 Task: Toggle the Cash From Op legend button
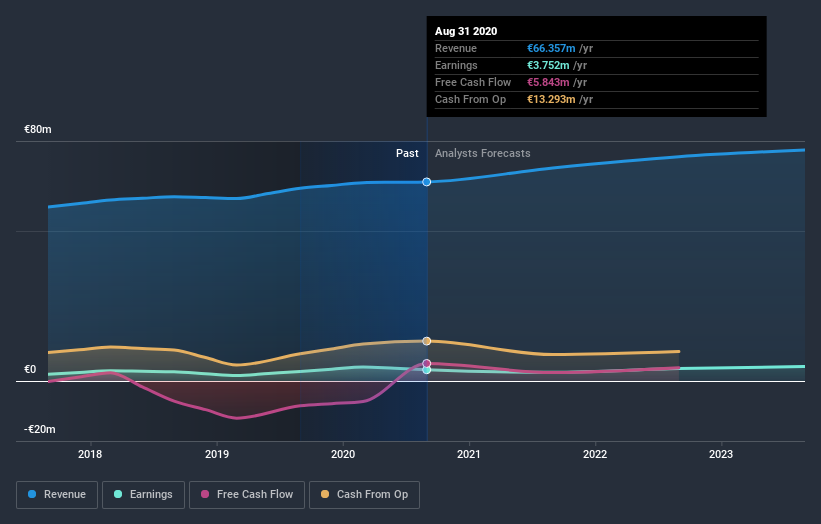tap(364, 495)
